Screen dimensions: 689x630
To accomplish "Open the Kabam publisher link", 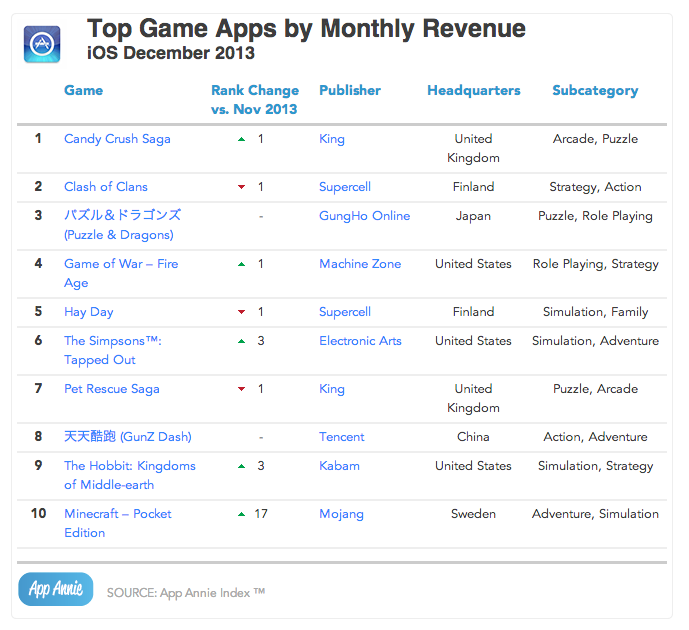I will tap(339, 466).
